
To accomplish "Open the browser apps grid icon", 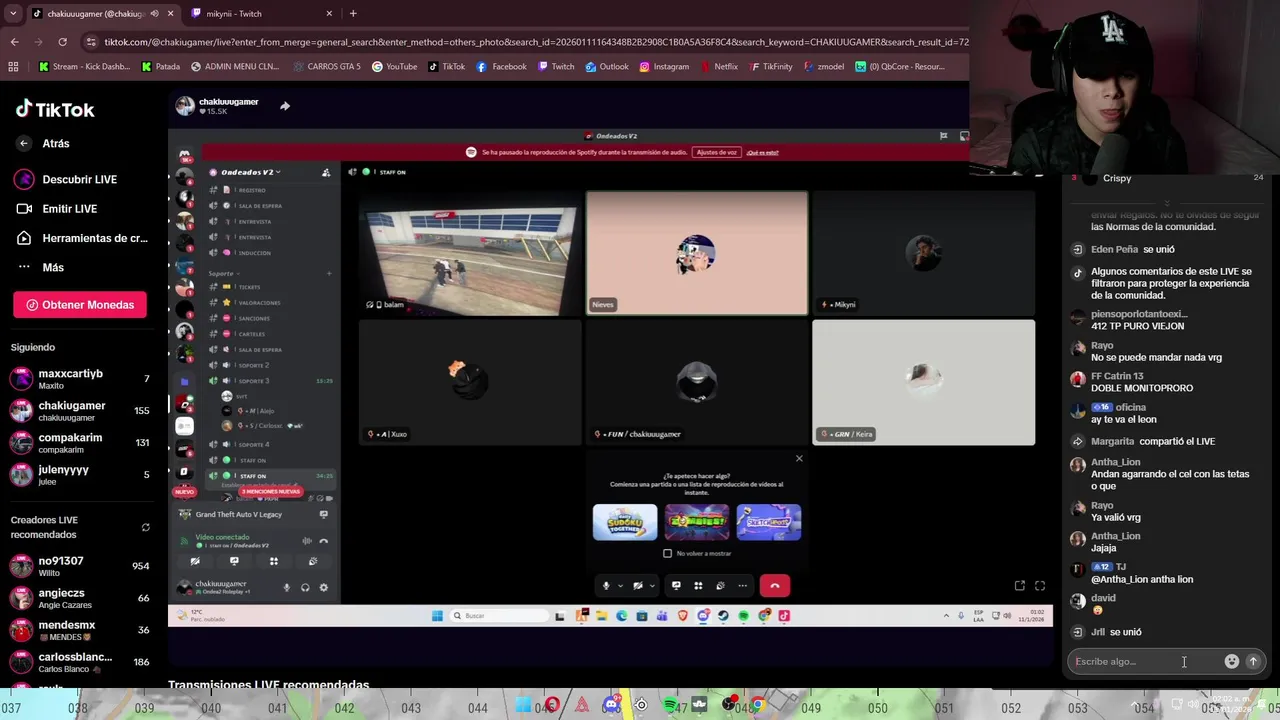I will coord(13,67).
